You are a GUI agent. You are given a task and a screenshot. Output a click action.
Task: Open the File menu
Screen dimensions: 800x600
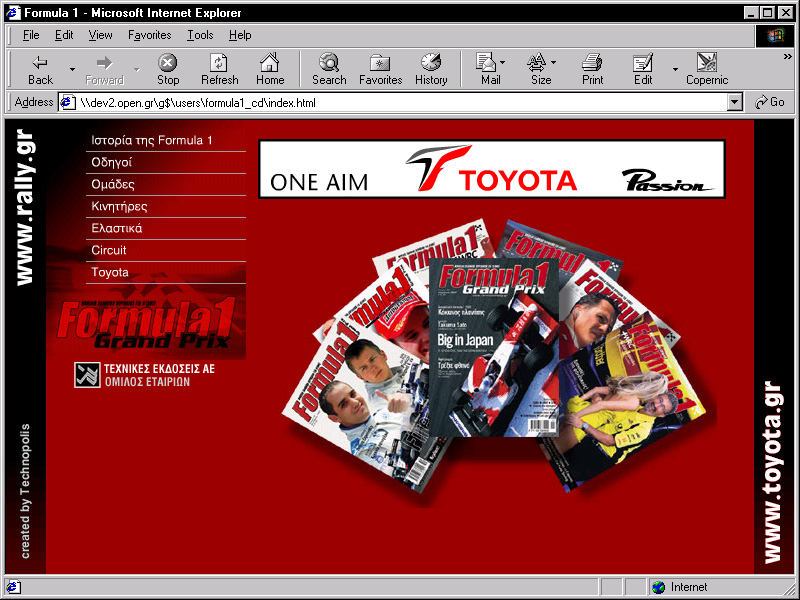point(31,35)
